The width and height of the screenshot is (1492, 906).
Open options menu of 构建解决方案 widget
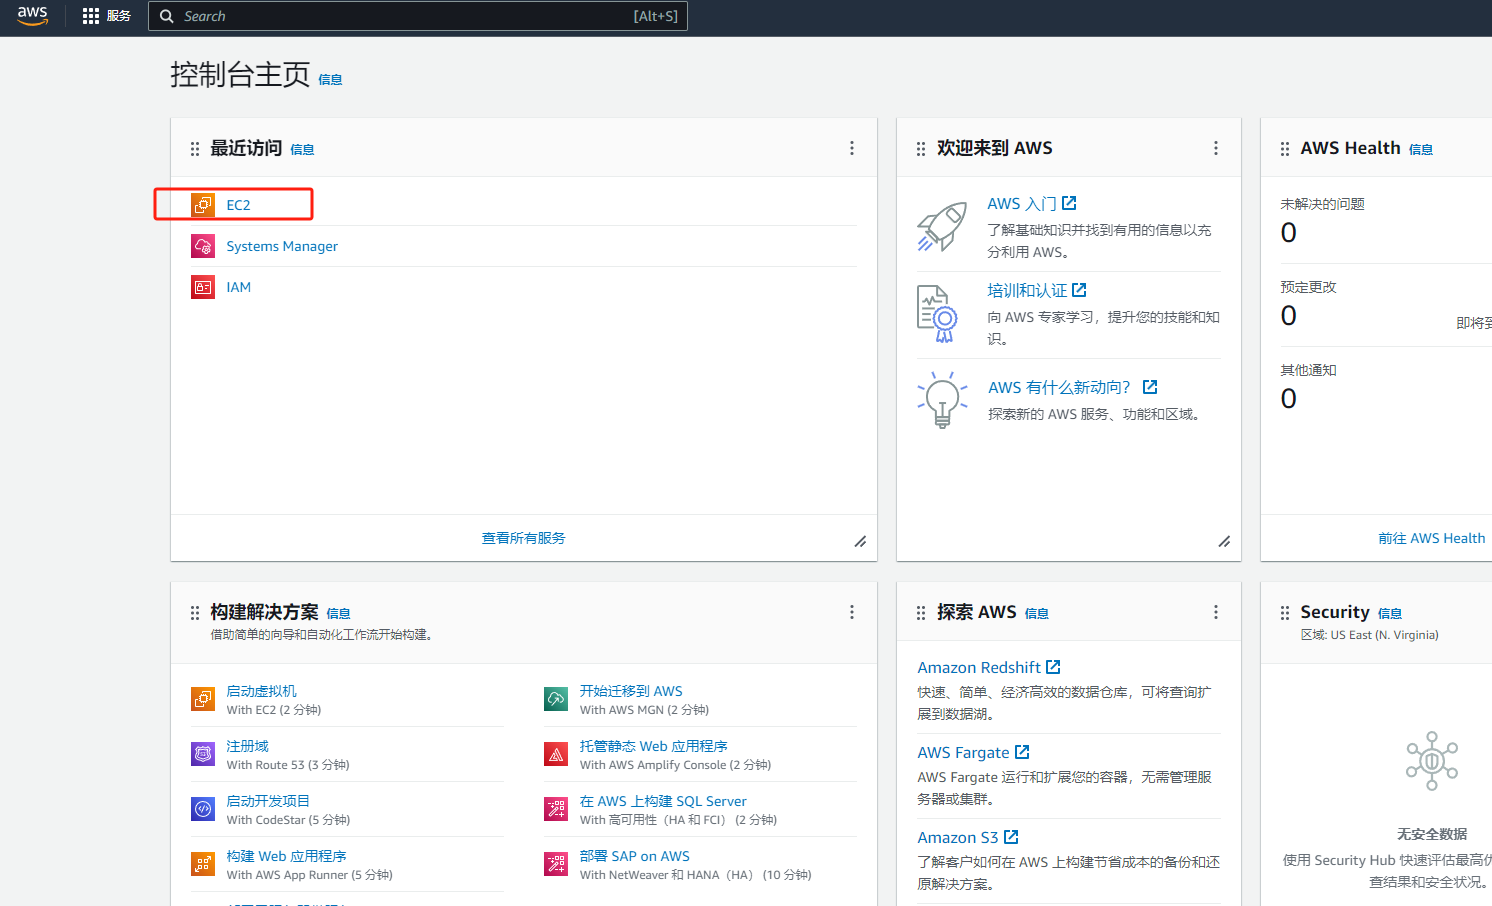point(852,612)
